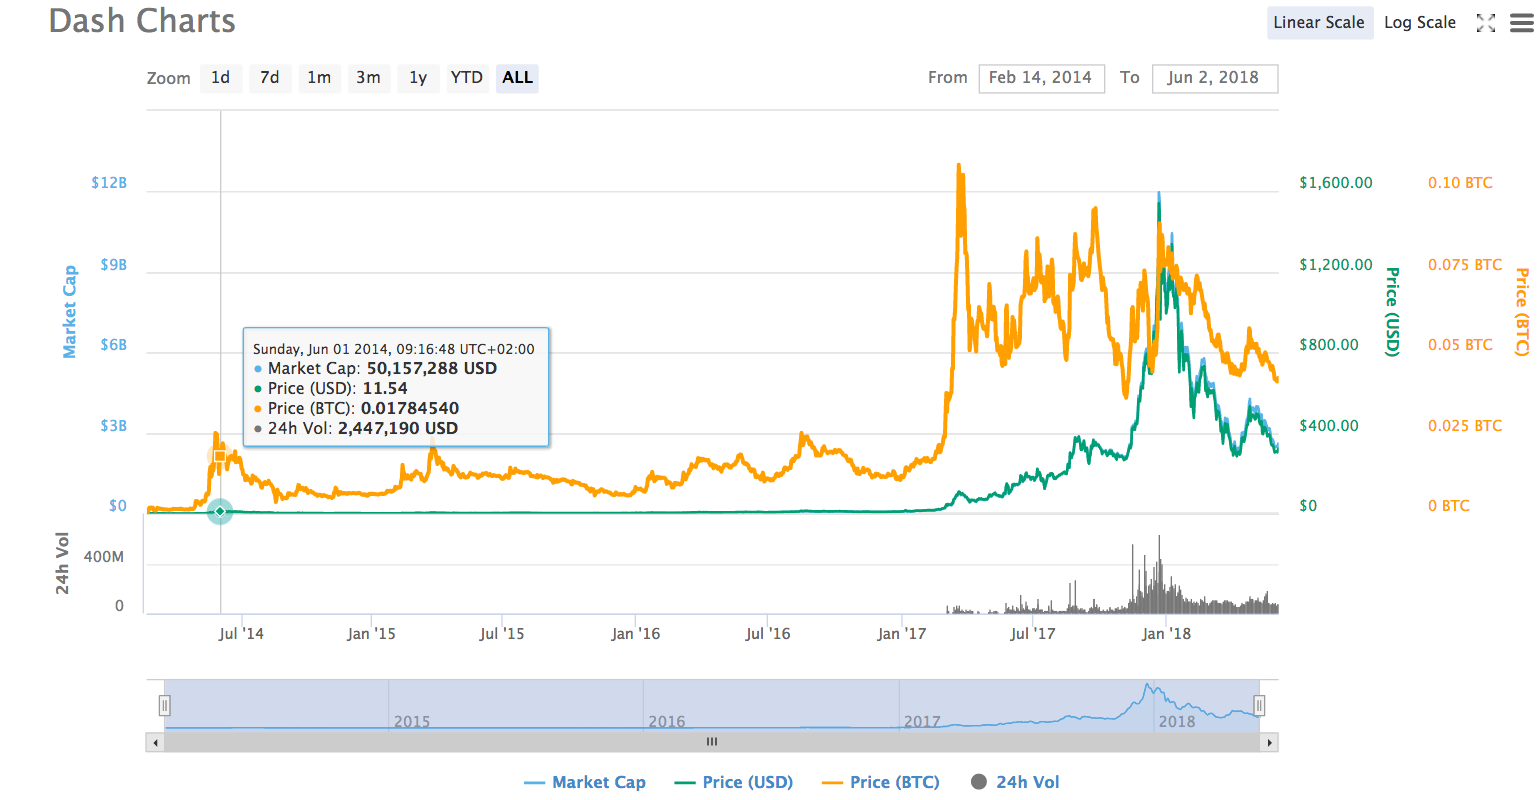The width and height of the screenshot is (1540, 800).
Task: Set zoom to 1y
Action: [418, 78]
